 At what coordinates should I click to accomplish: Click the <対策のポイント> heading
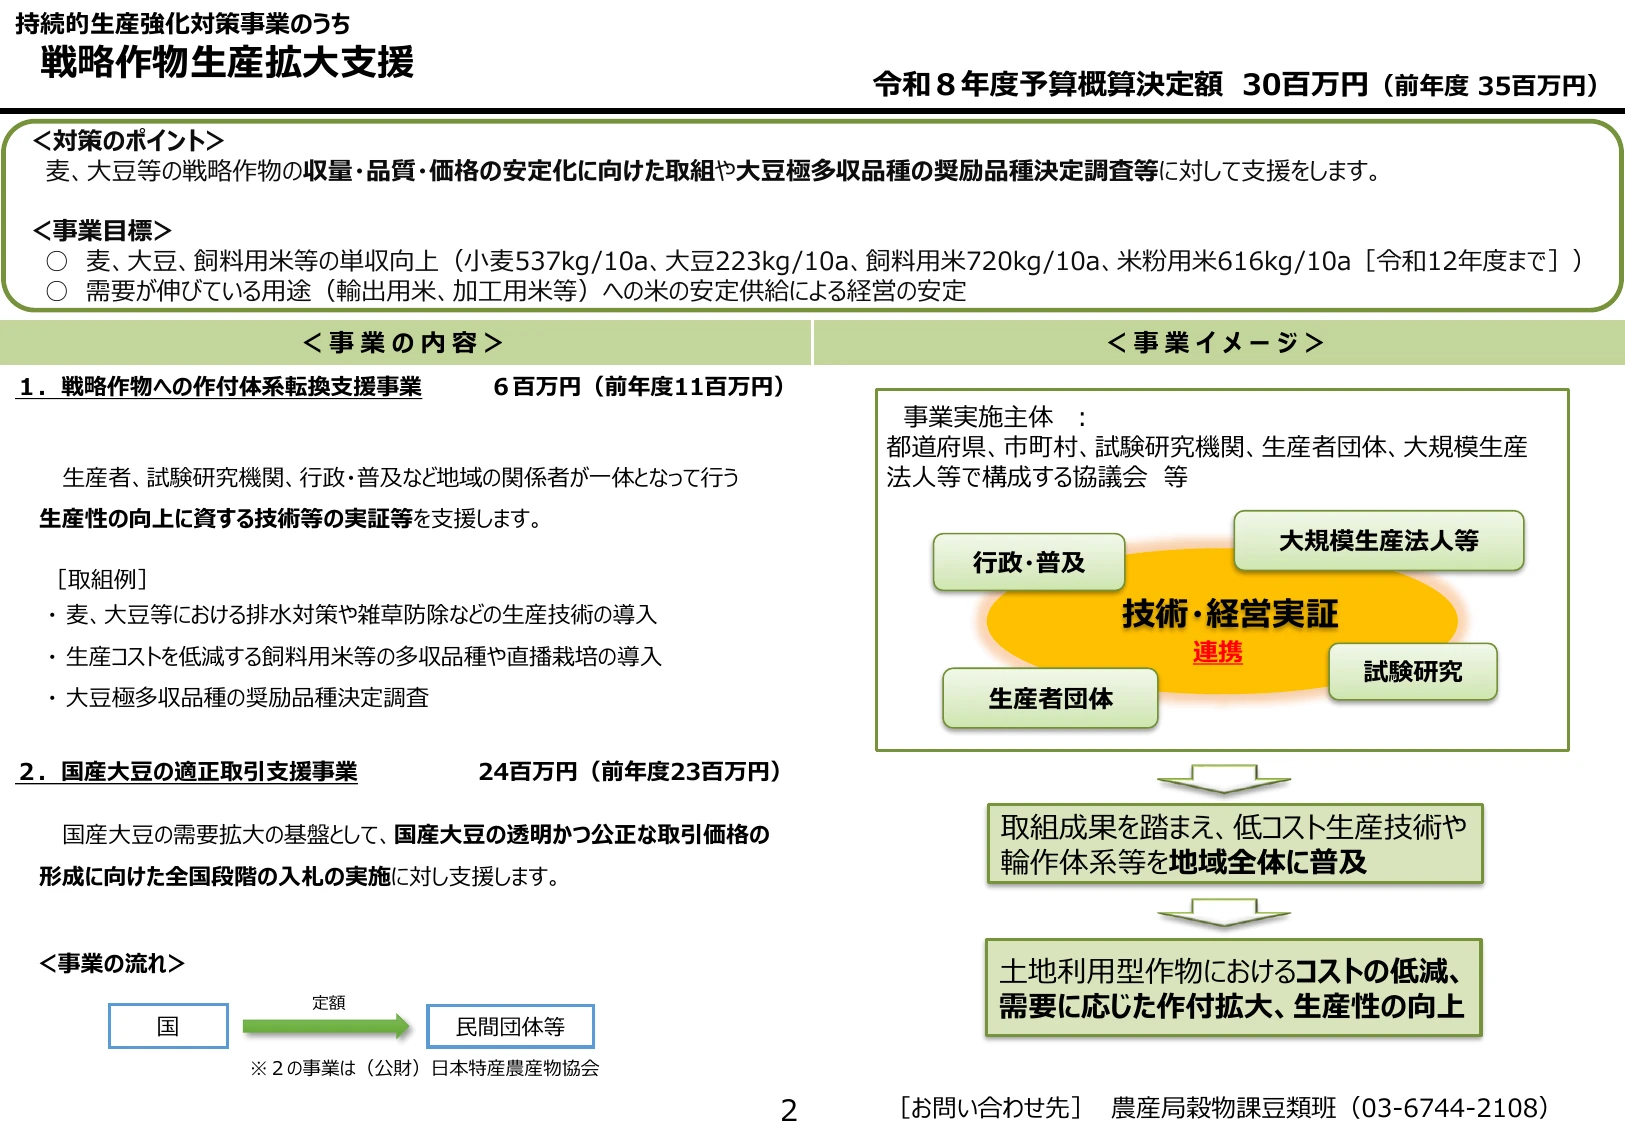[x=128, y=140]
